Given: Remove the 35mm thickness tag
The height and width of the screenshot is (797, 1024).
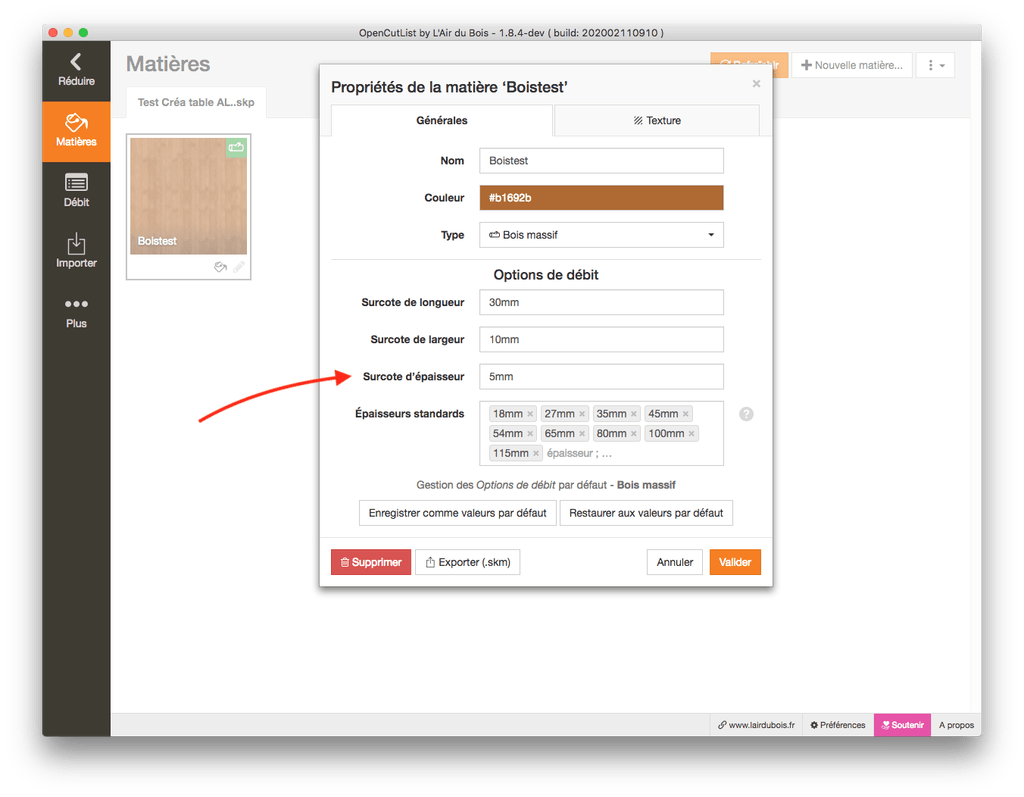Looking at the screenshot, I should click(633, 414).
